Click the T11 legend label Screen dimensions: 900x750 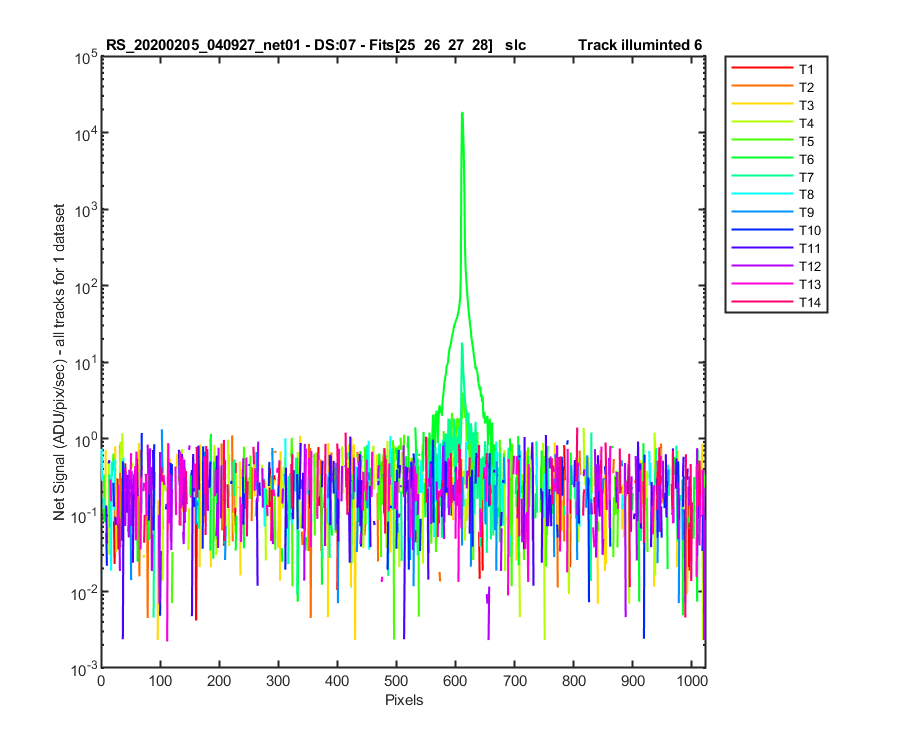click(x=809, y=248)
